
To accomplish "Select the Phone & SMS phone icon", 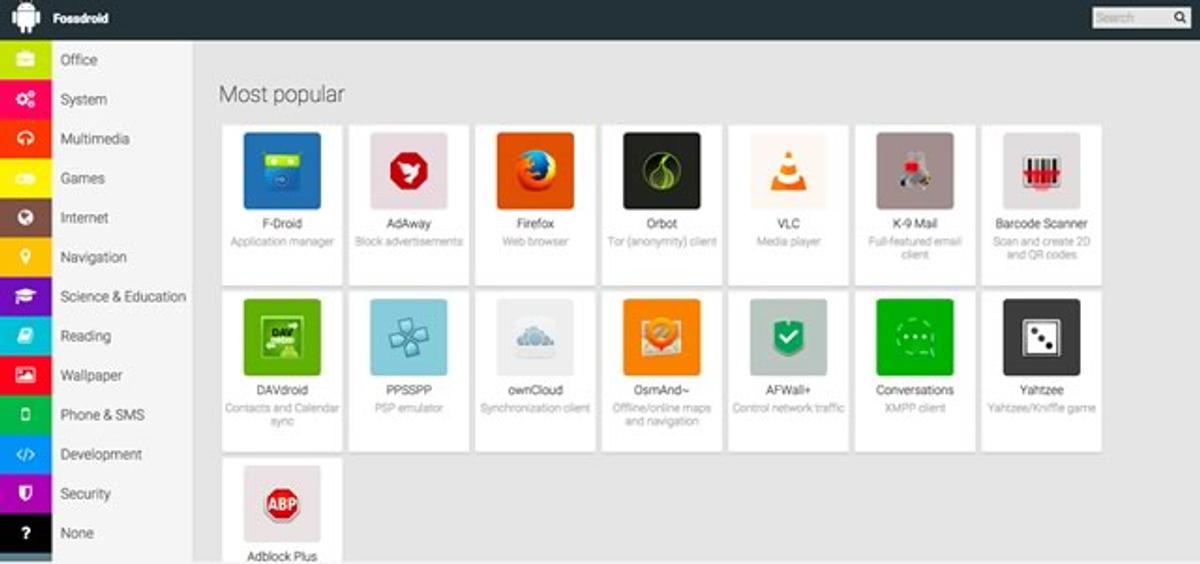I will point(26,414).
